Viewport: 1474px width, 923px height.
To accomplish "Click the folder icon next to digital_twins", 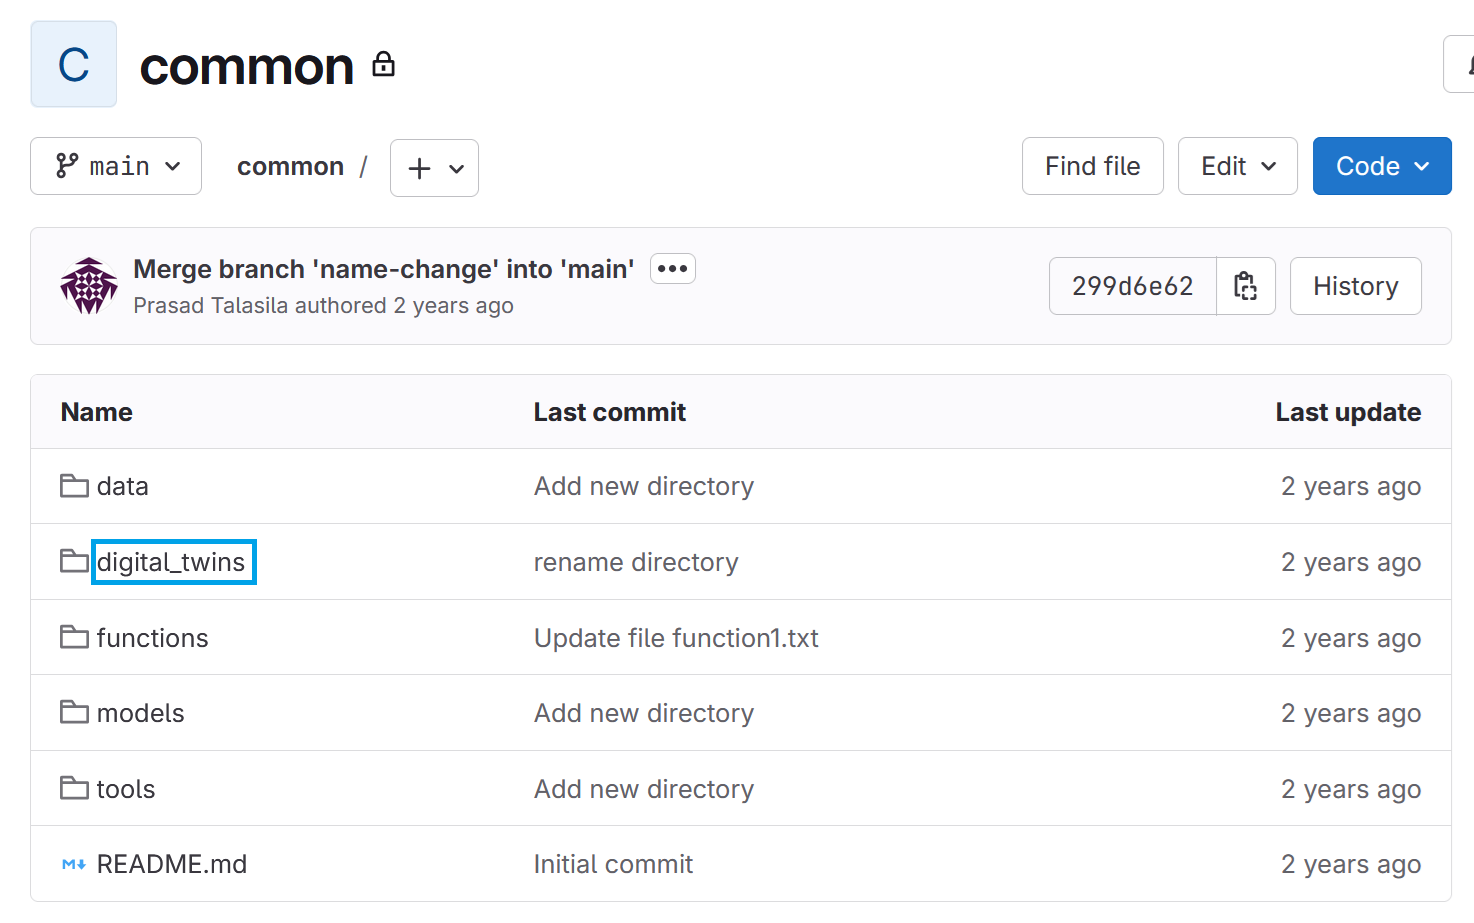I will tap(74, 561).
